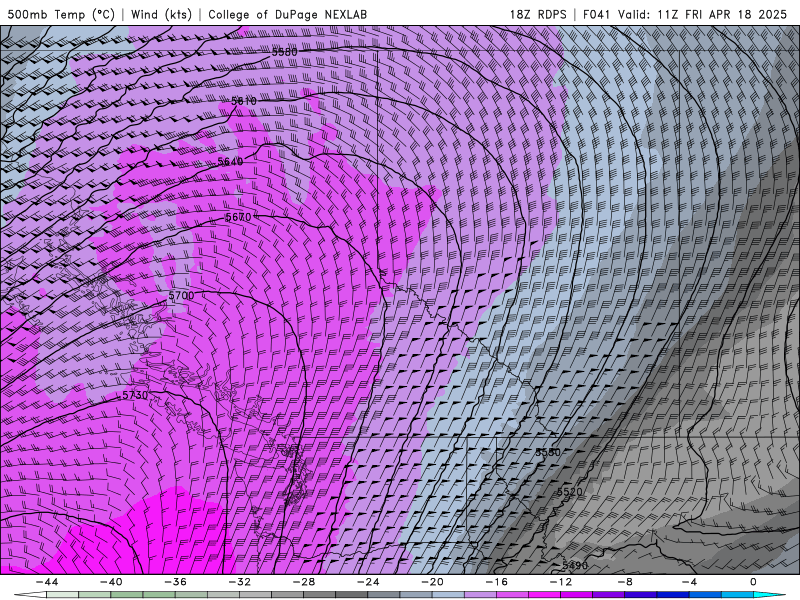Screen dimensions: 800x600
Task: Click the "Wind (kts)" header label
Action: point(161,14)
